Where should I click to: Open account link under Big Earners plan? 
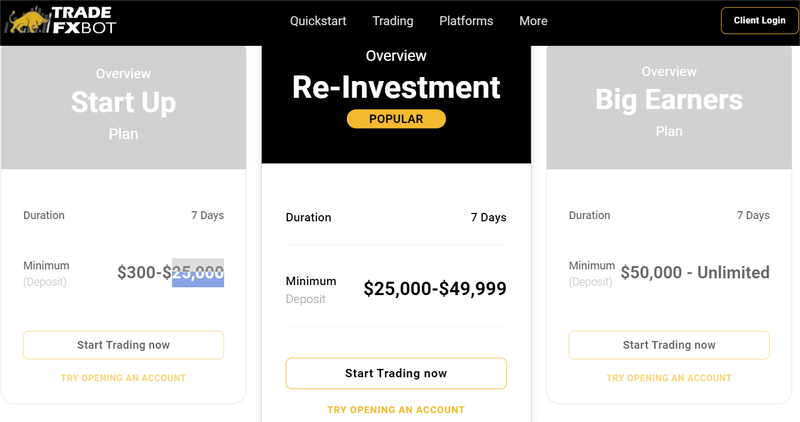669,378
